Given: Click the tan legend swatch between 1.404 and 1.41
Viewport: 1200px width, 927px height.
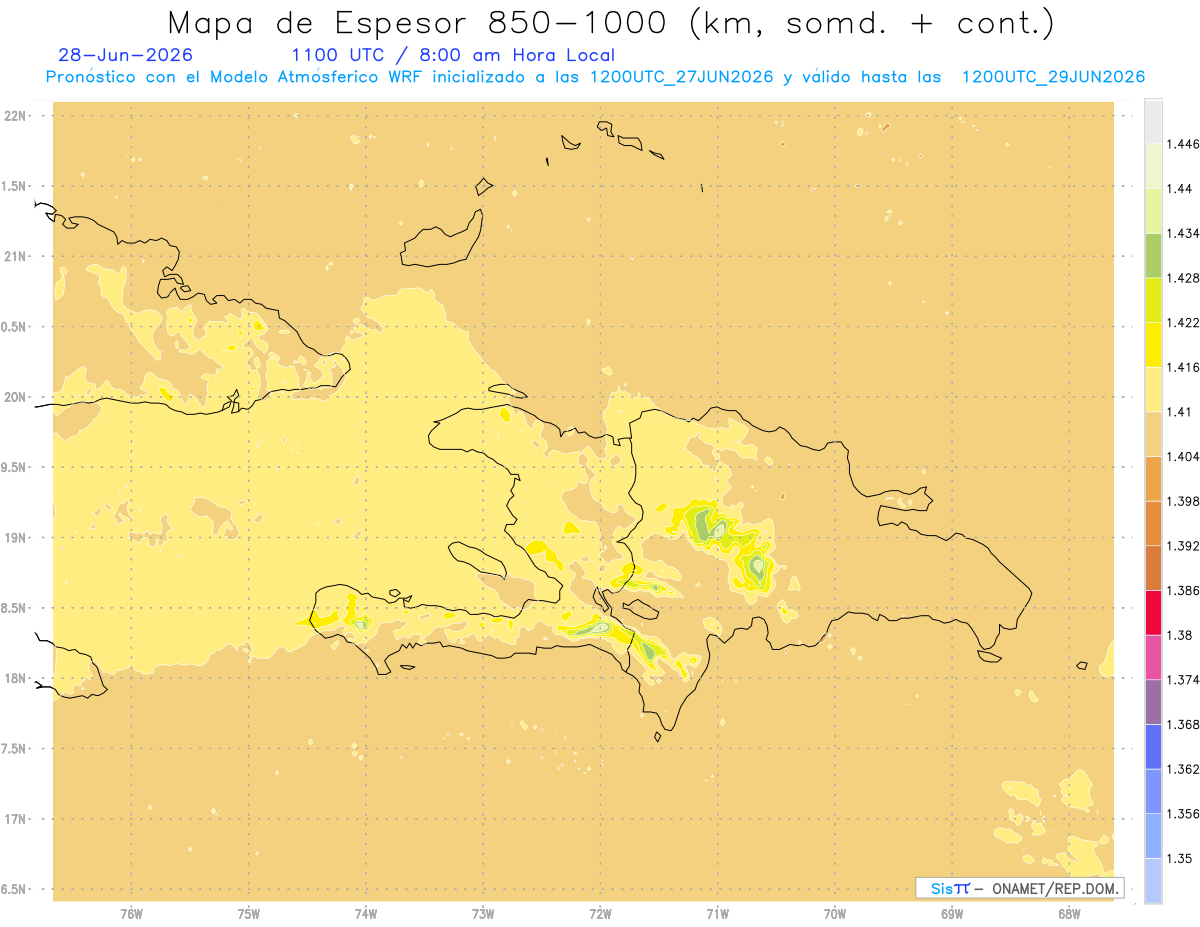Looking at the screenshot, I should 1153,434.
